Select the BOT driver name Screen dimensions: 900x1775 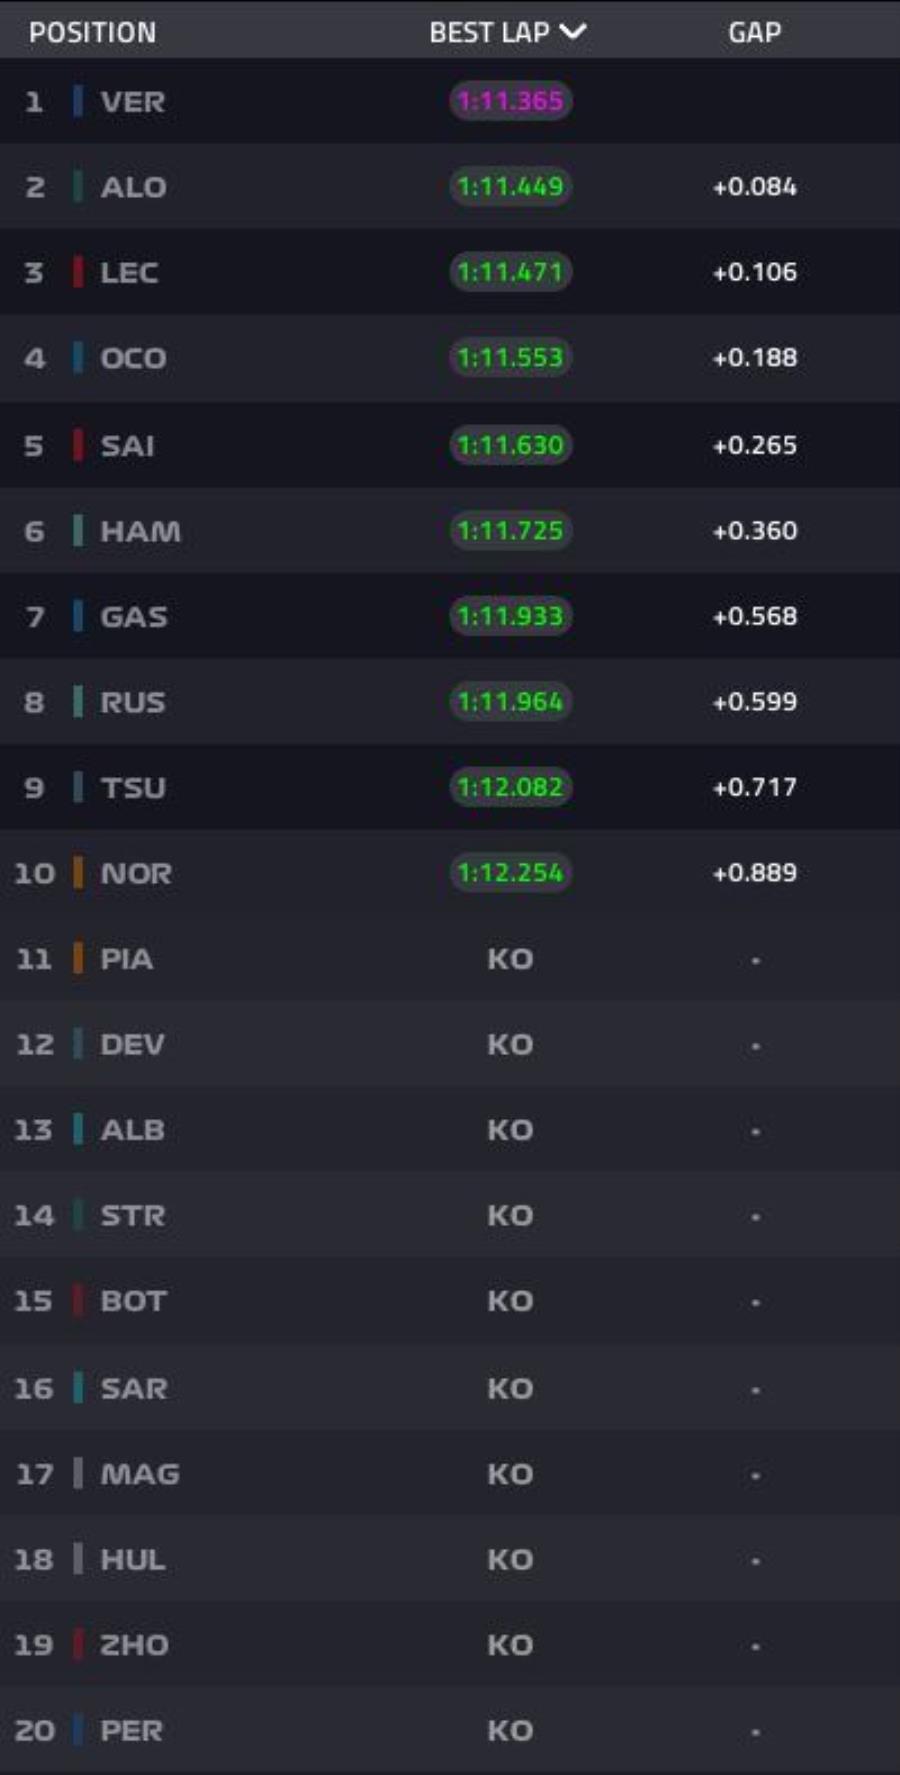point(133,1301)
